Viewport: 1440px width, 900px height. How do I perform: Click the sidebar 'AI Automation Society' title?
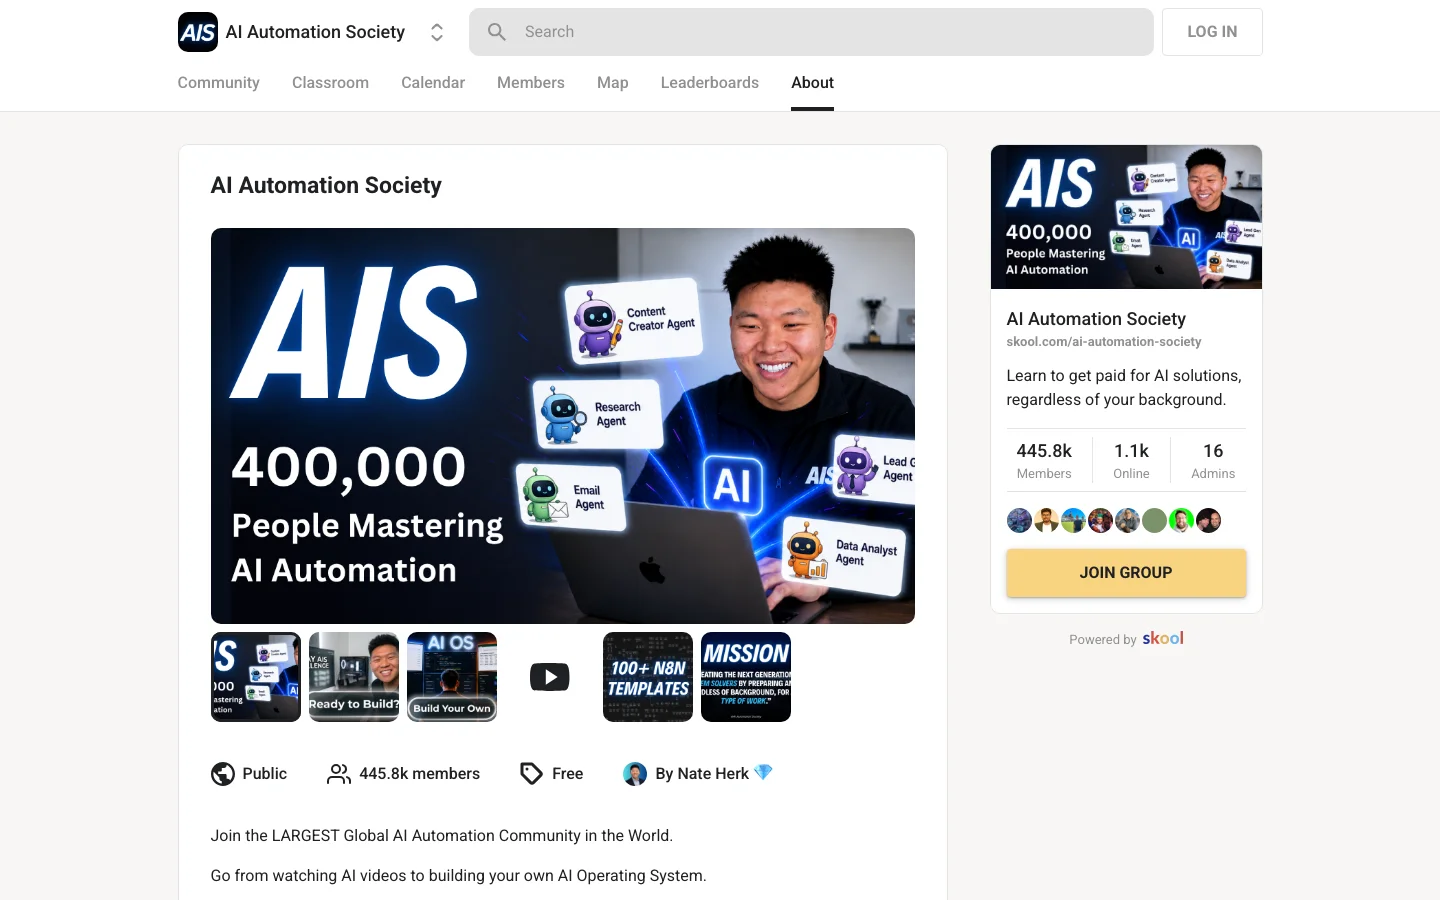(1096, 319)
